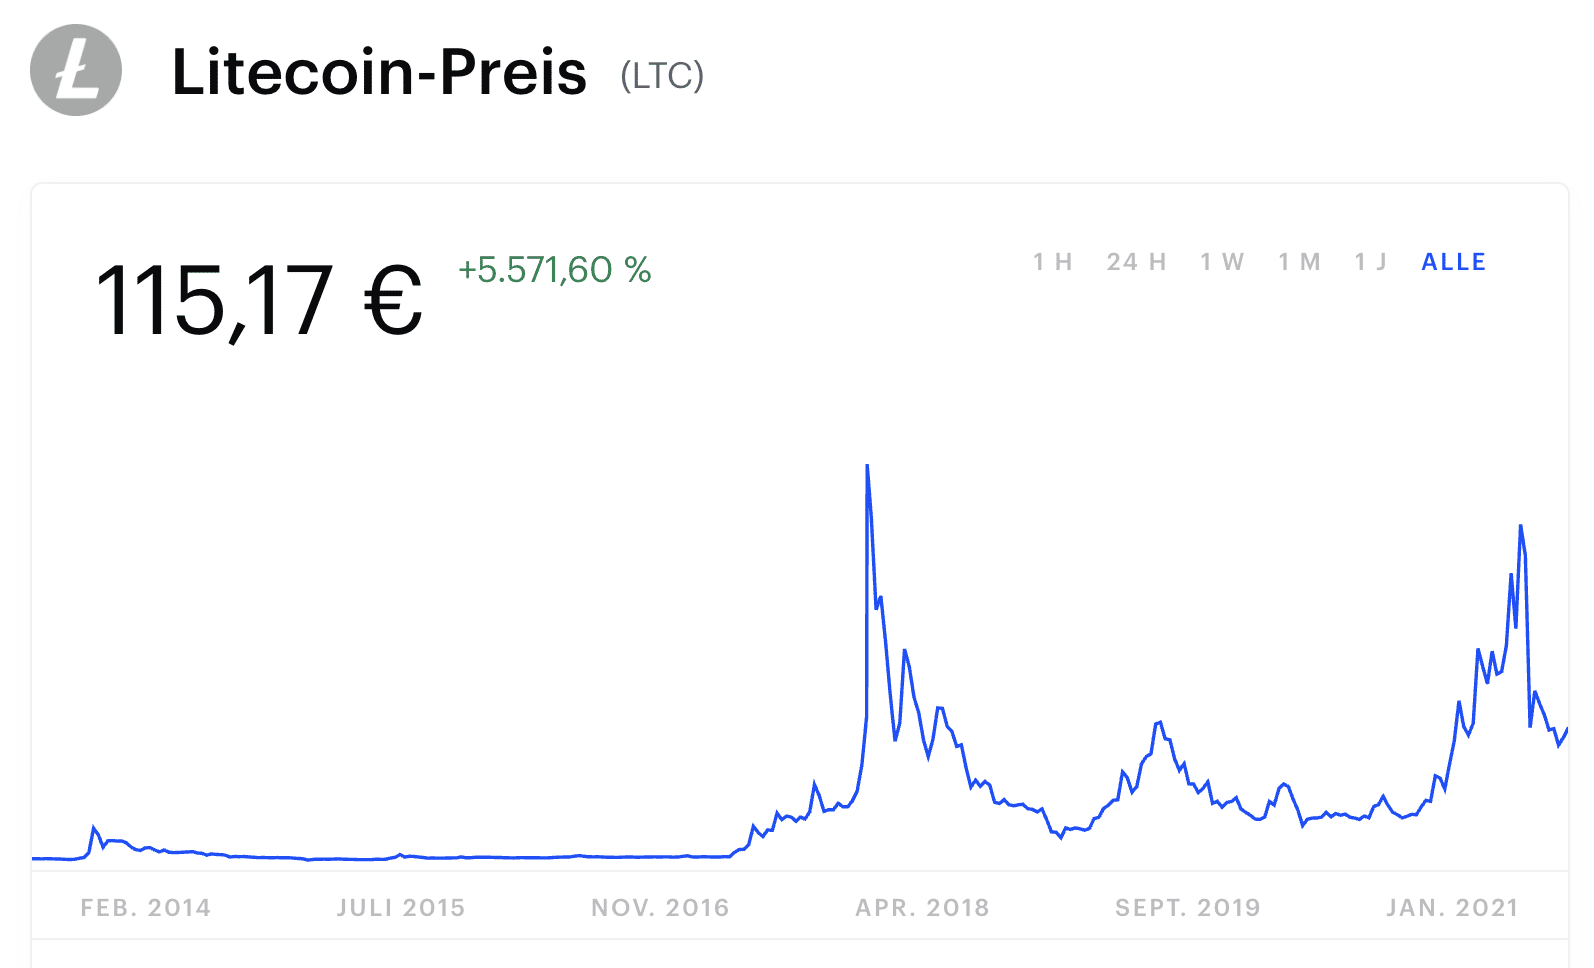Click the APR. 2018 axis label
1594x968 pixels.
(922, 908)
